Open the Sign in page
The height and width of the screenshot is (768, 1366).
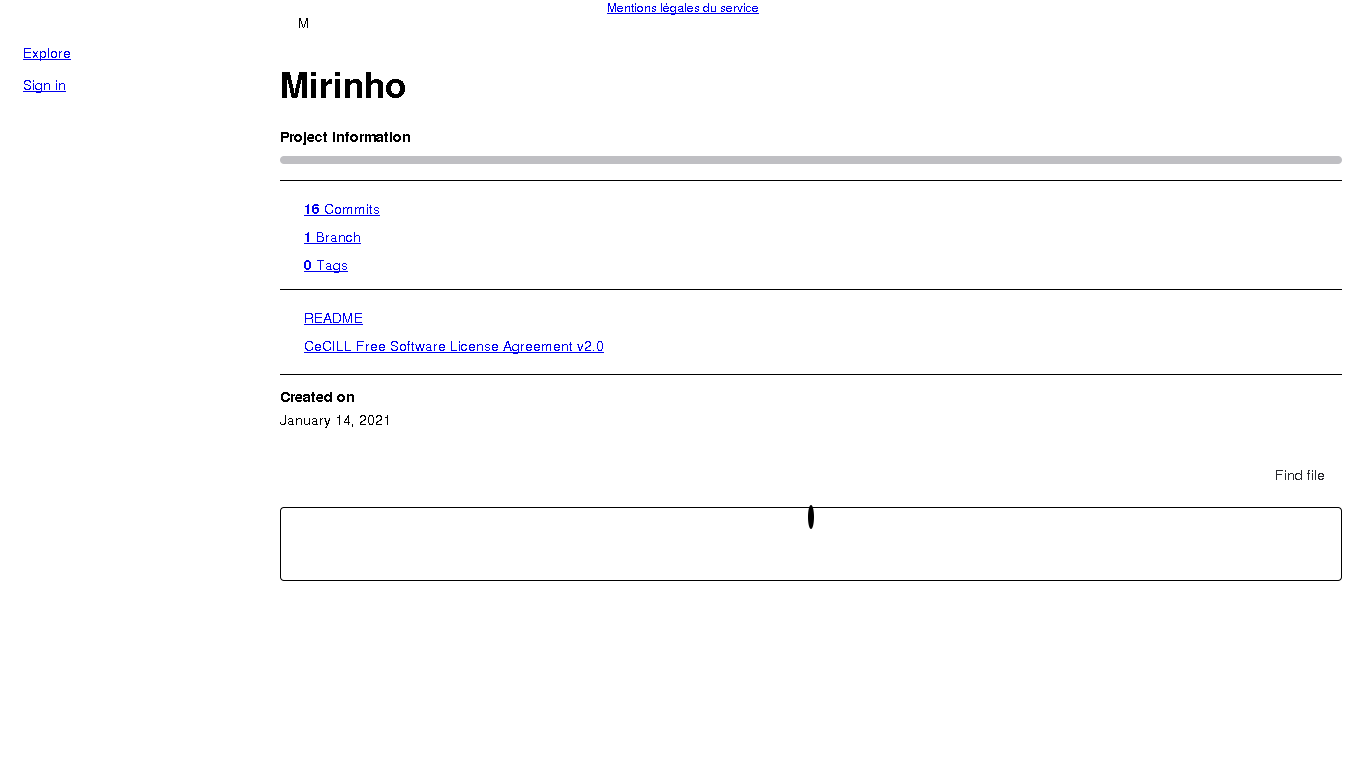(x=44, y=85)
